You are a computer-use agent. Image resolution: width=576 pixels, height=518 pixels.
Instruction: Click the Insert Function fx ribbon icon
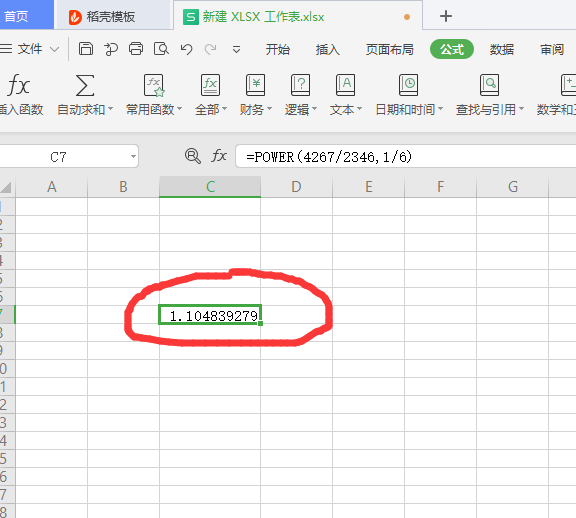click(18, 85)
